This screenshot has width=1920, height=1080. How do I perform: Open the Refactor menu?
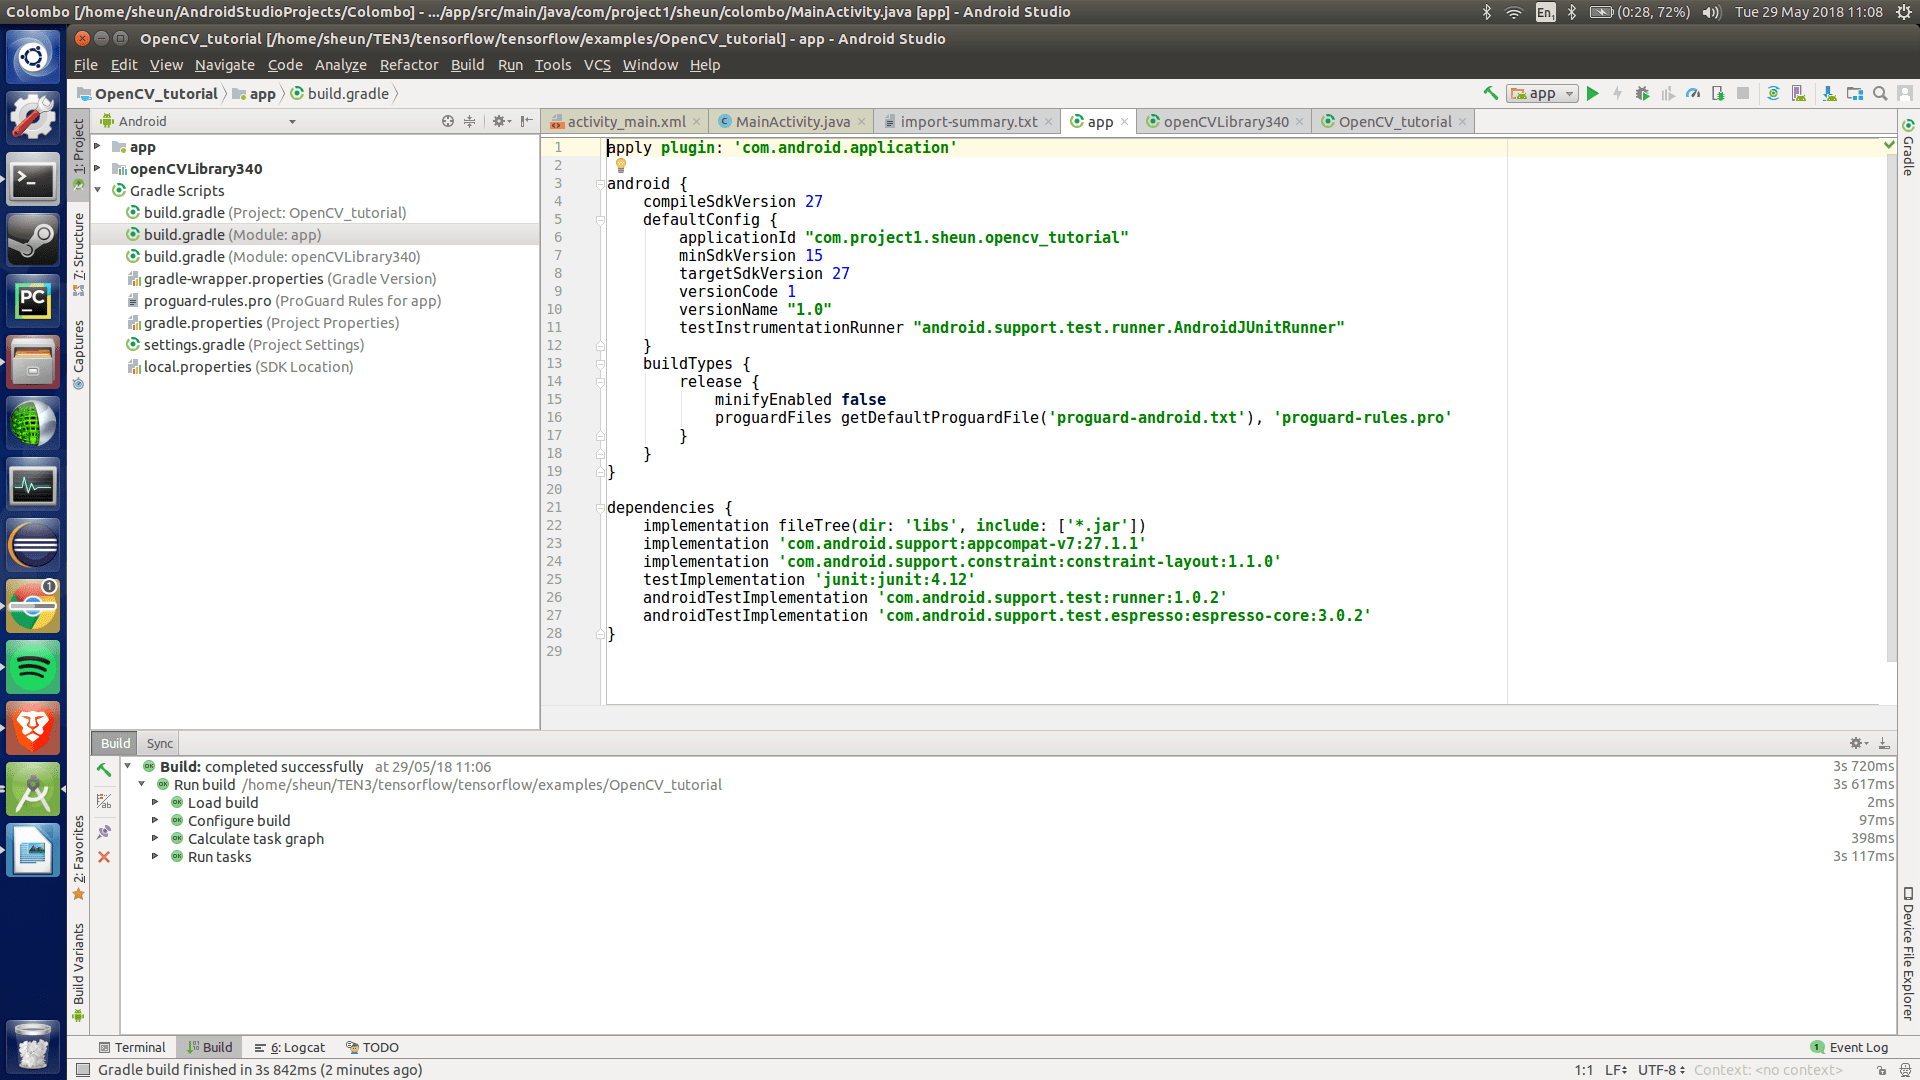408,65
